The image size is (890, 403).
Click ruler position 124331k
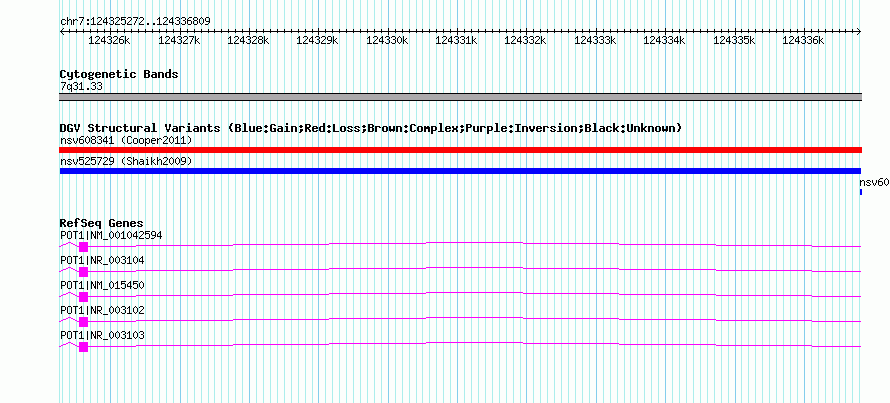[457, 40]
